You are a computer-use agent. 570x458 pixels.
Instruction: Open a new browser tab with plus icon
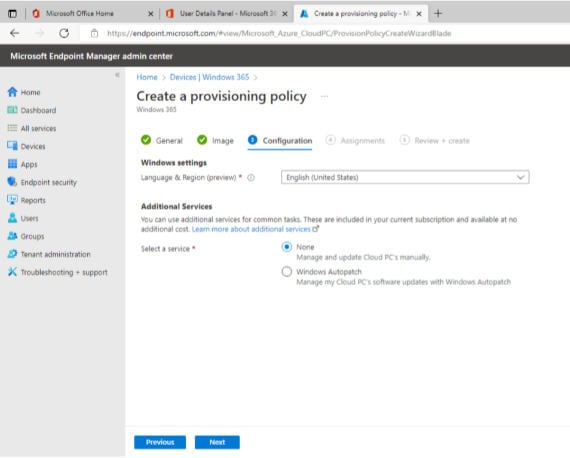coord(438,13)
